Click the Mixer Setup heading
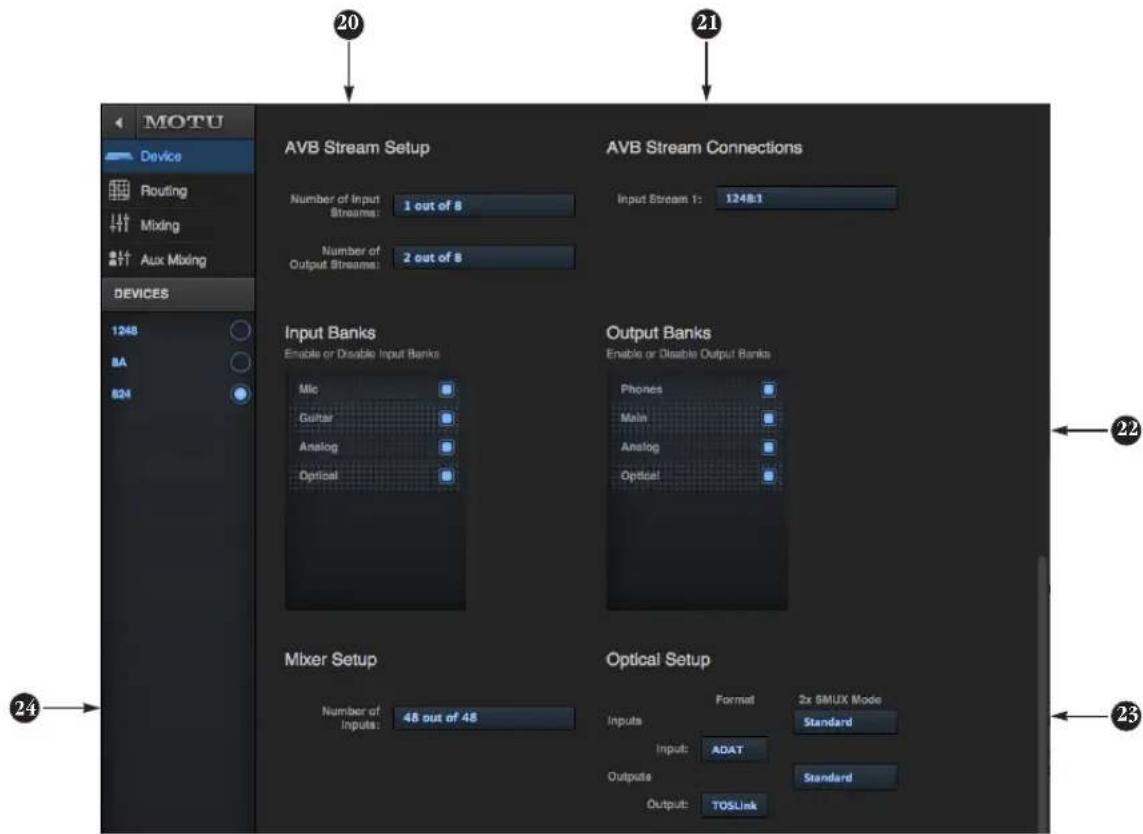 330,659
